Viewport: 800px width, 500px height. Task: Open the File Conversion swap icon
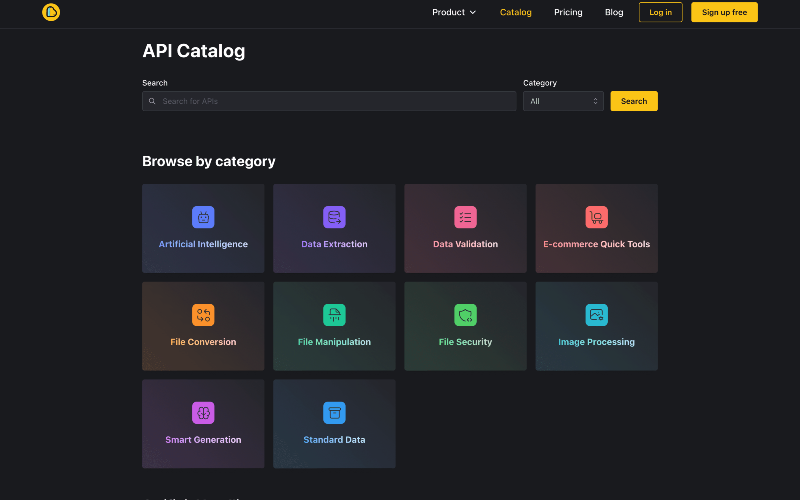203,315
